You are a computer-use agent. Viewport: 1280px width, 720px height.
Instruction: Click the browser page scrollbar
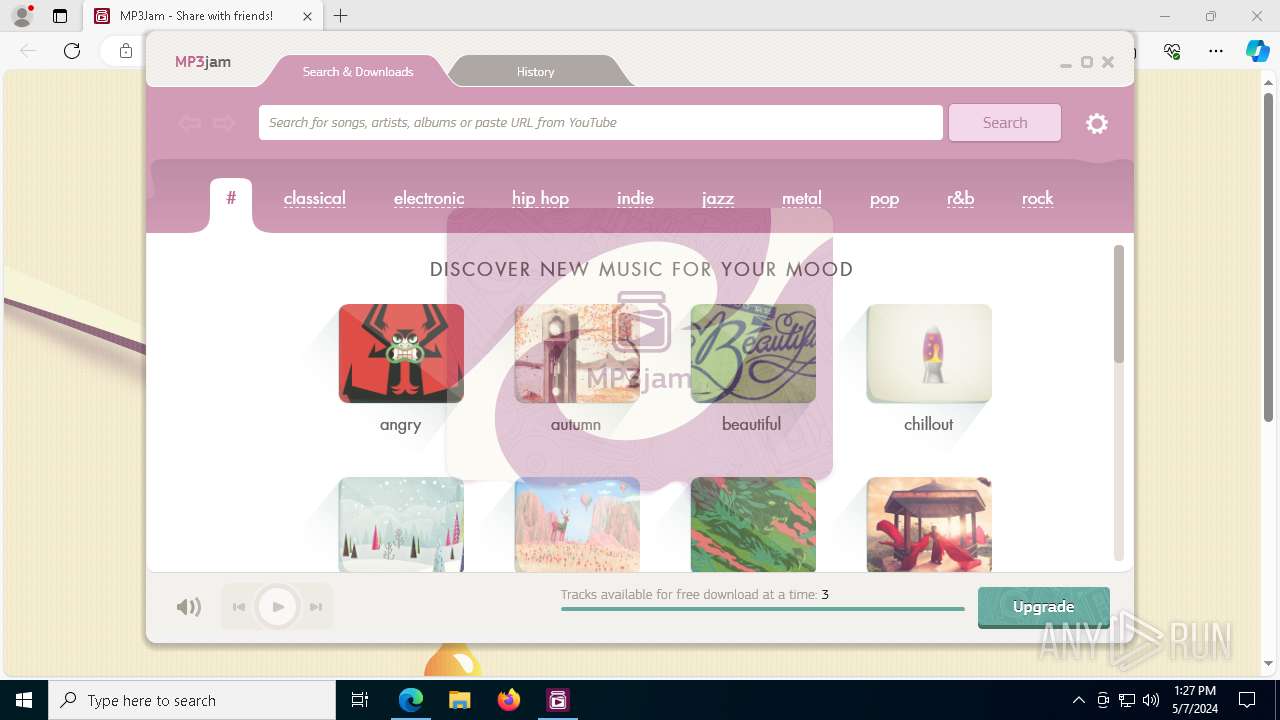tap(1268, 258)
